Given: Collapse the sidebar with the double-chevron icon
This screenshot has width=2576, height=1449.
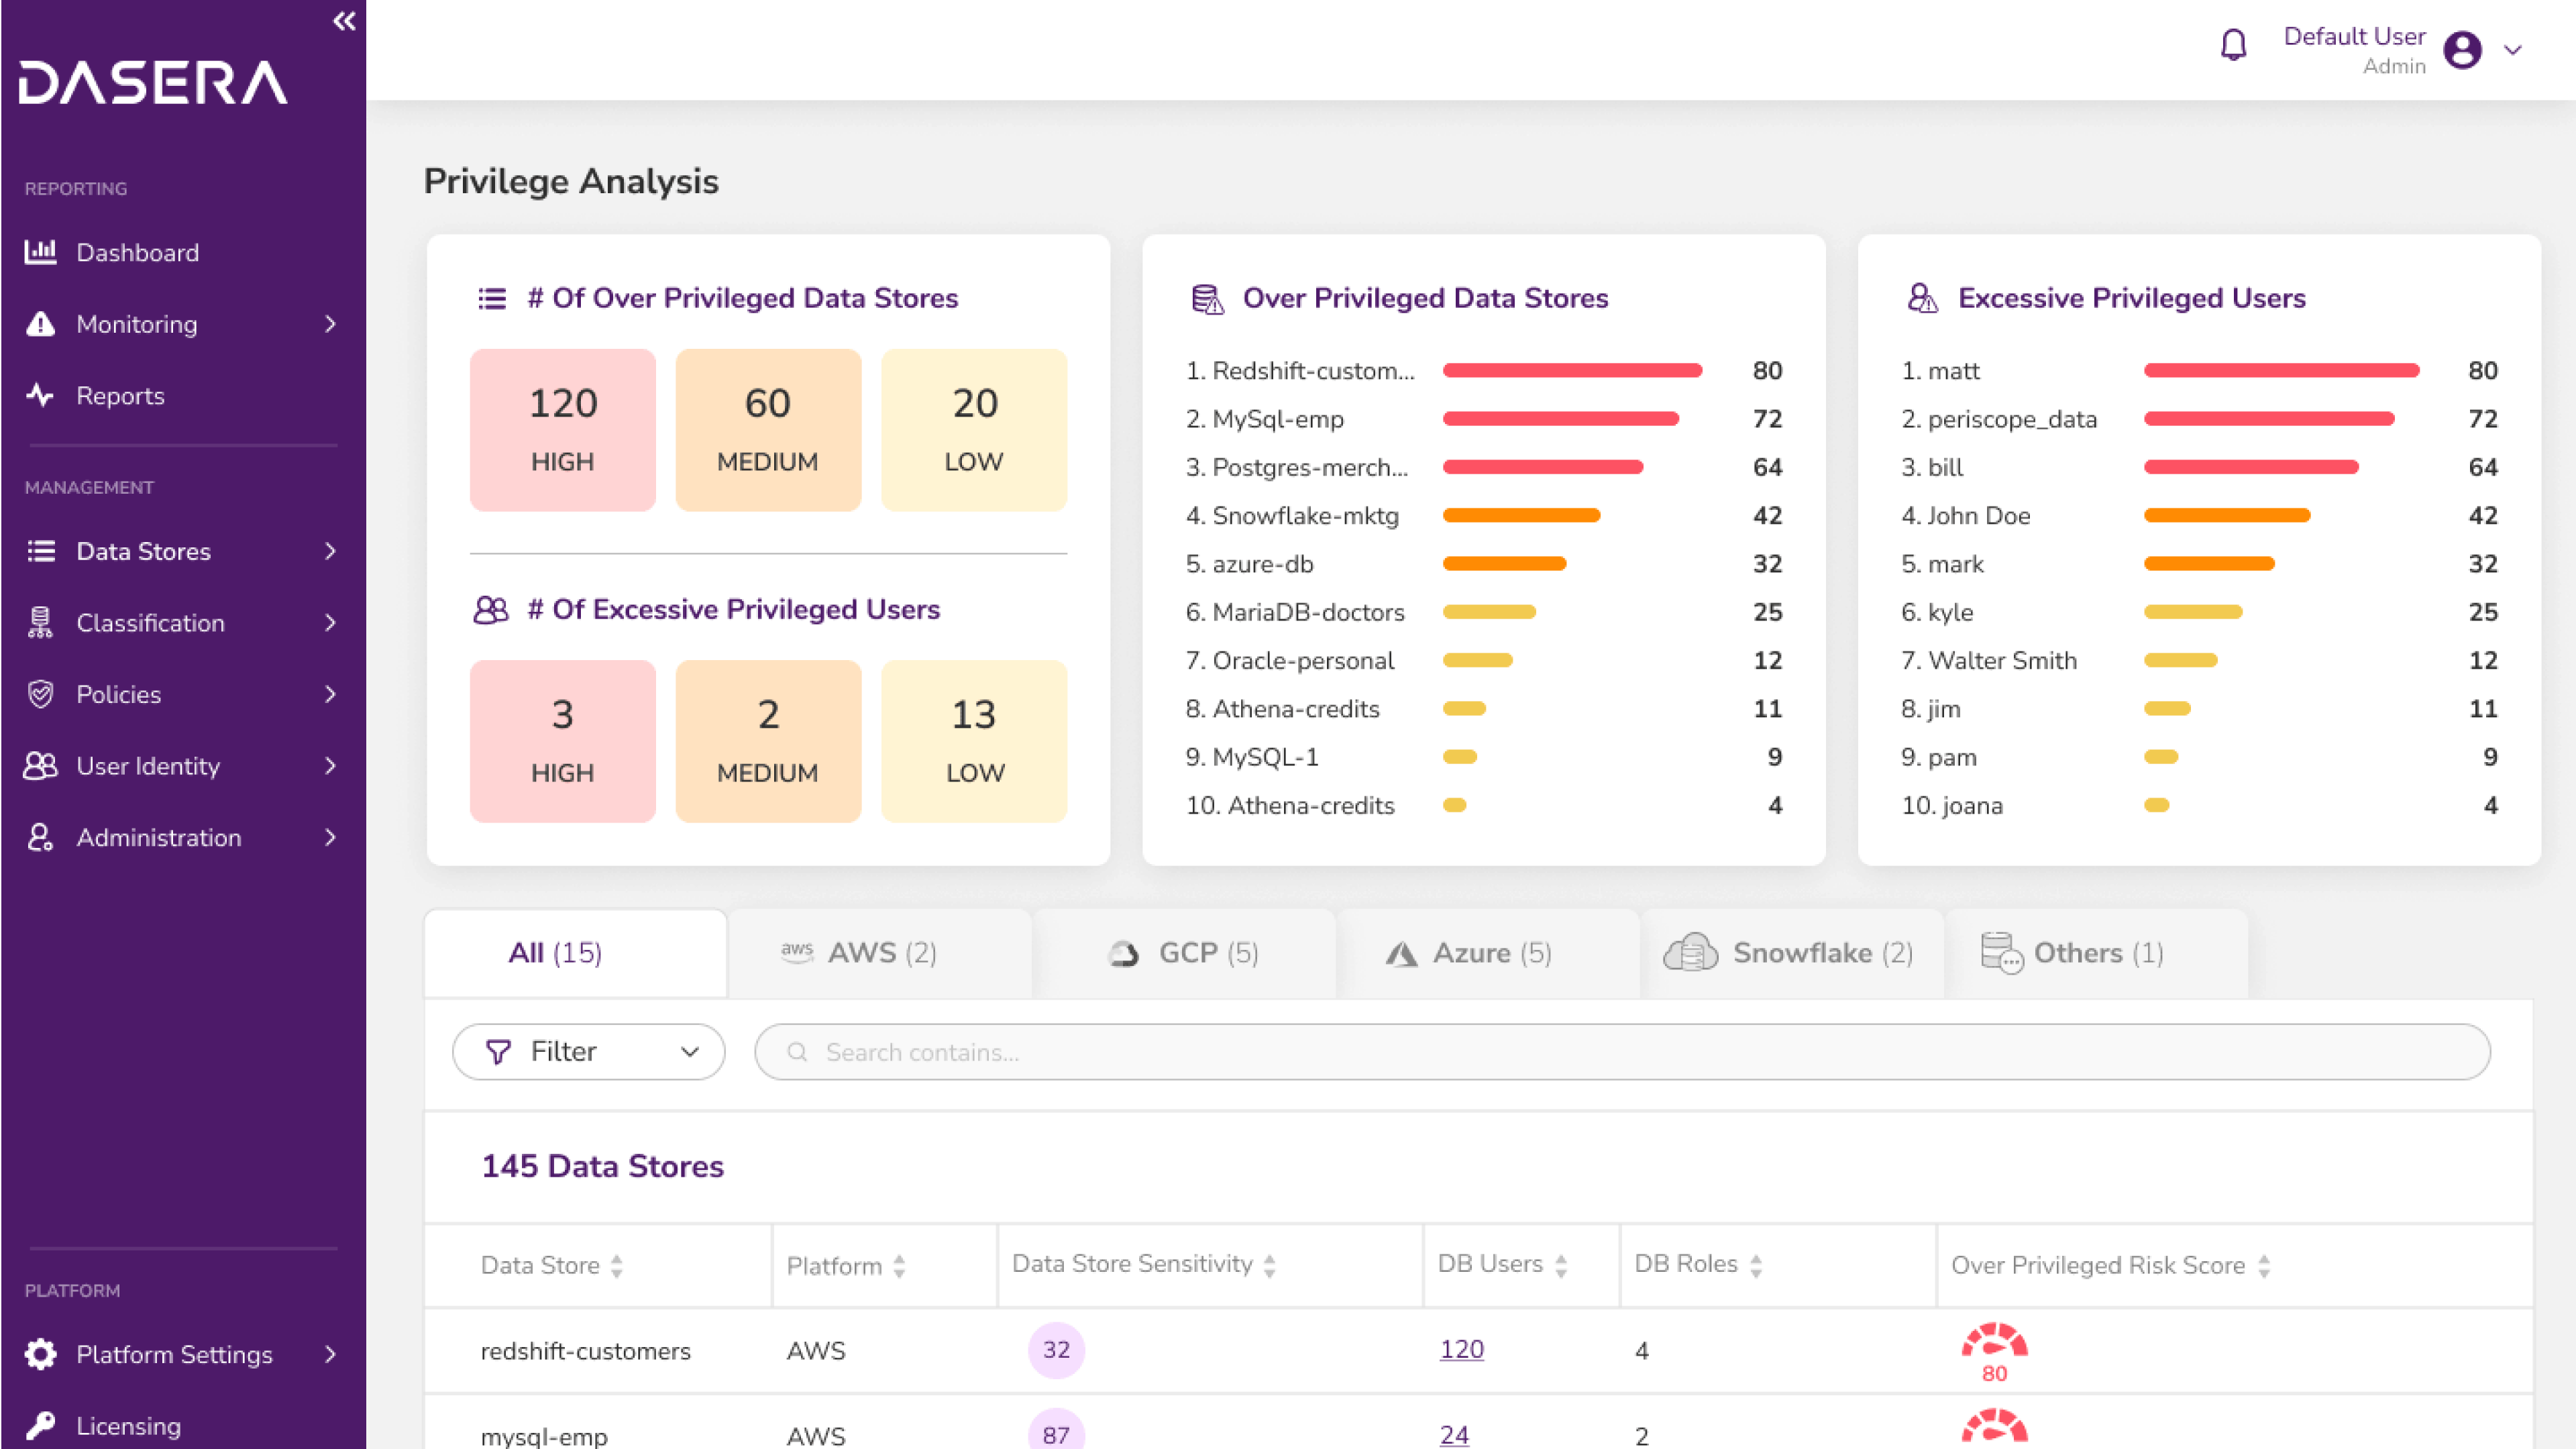Looking at the screenshot, I should pos(344,21).
